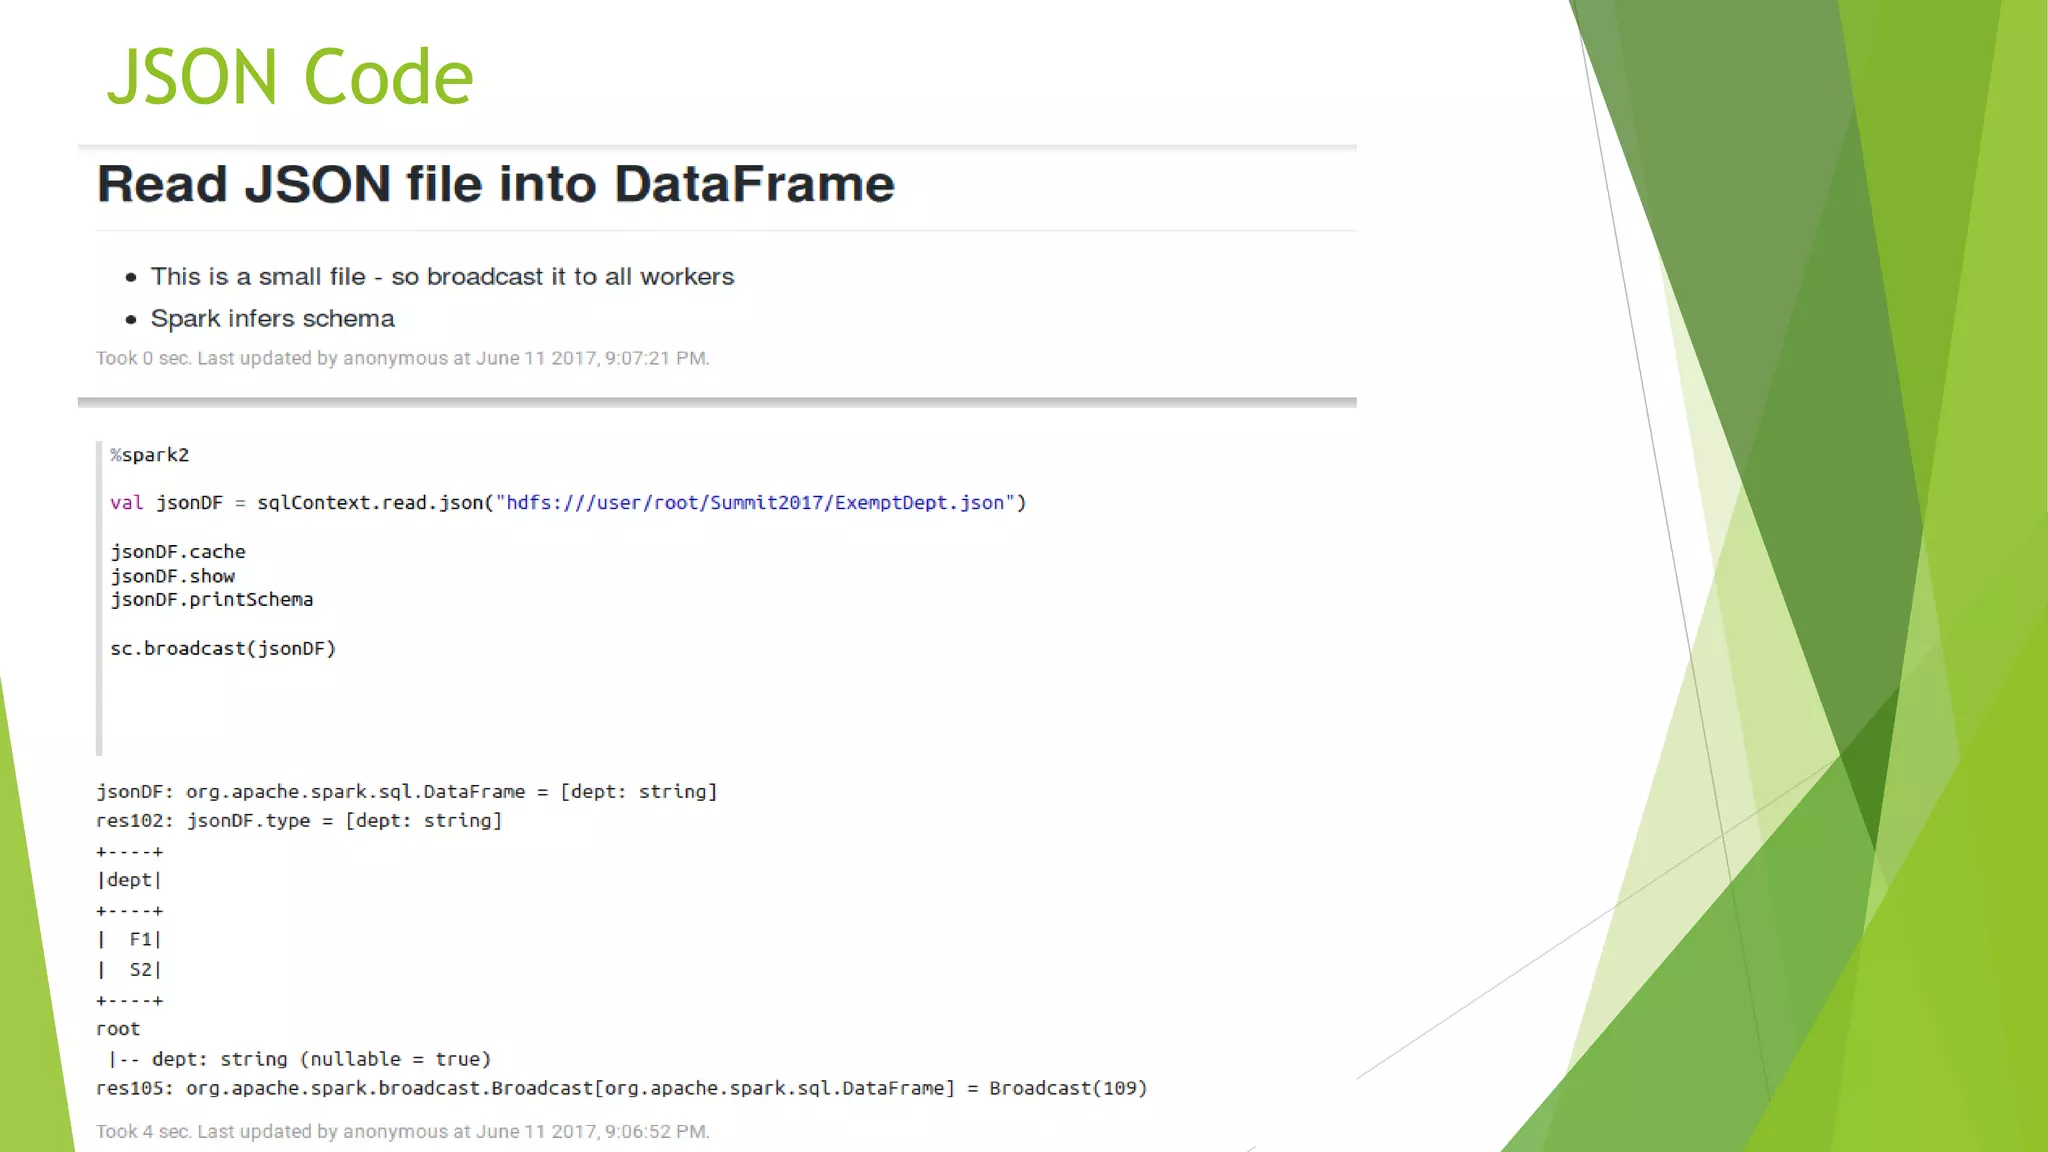Image resolution: width=2048 pixels, height=1152 pixels.
Task: Click the dept table column header
Action: pos(130,880)
